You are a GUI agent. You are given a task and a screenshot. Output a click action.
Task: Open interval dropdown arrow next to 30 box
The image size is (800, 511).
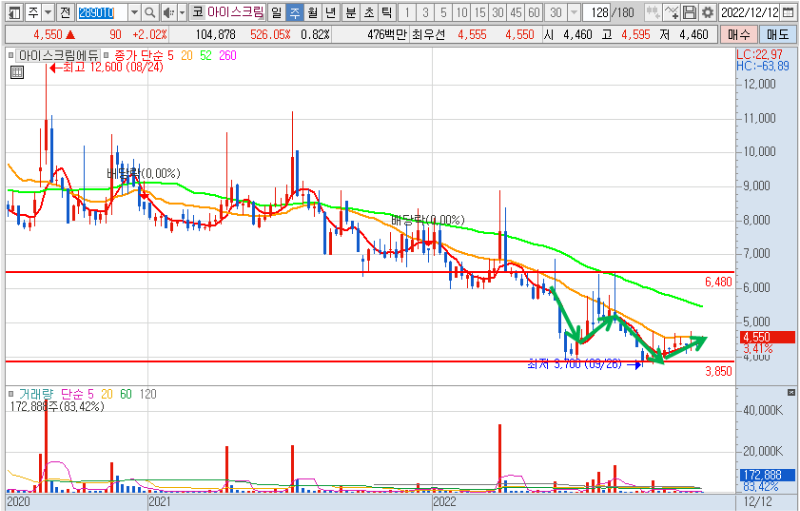(574, 12)
